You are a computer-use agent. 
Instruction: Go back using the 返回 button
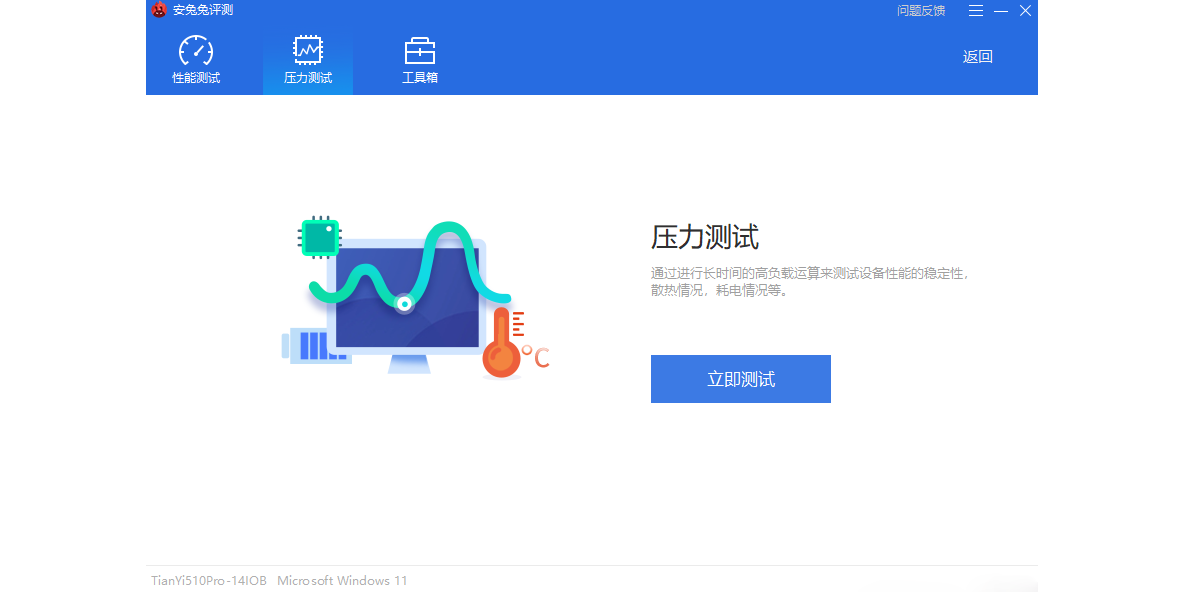point(977,57)
